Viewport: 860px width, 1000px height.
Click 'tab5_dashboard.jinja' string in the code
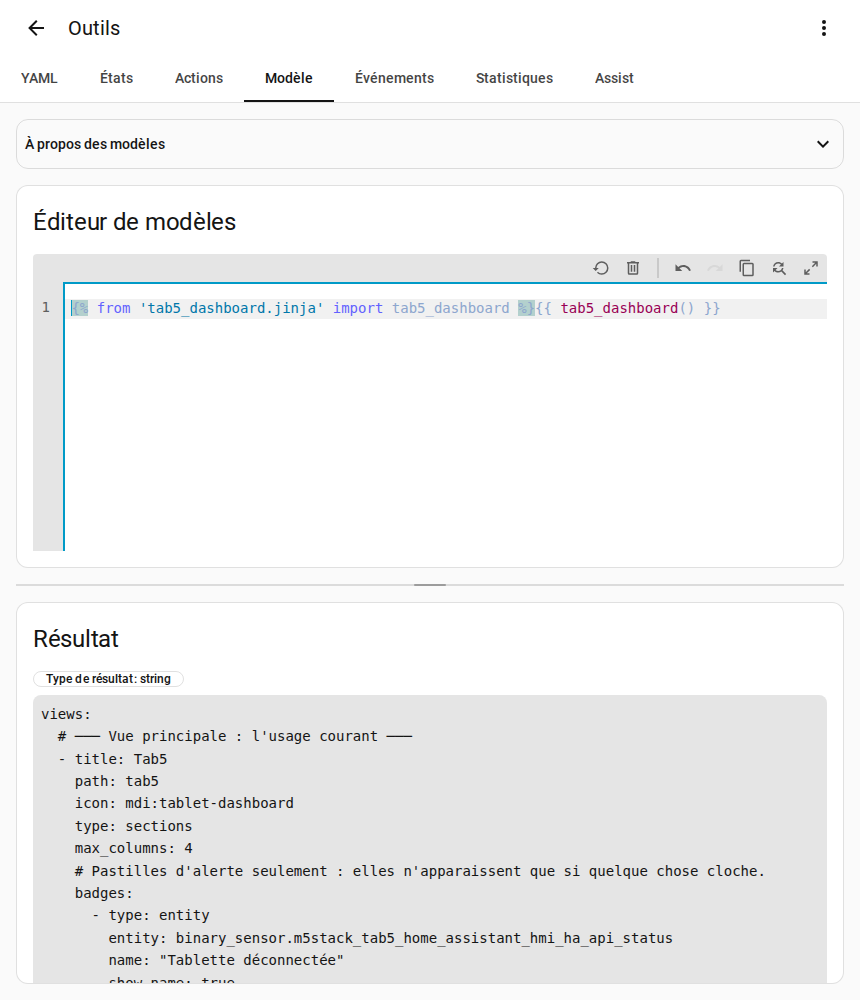tap(232, 309)
